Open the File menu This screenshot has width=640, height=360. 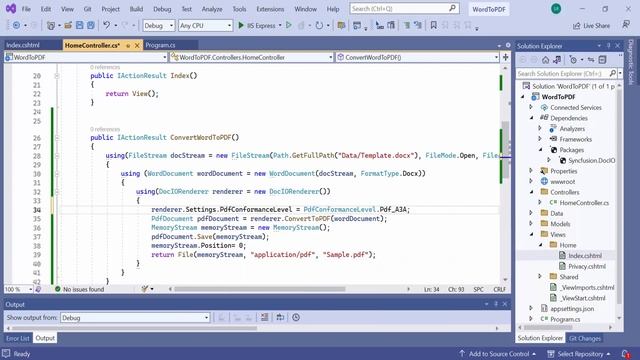[x=26, y=9]
